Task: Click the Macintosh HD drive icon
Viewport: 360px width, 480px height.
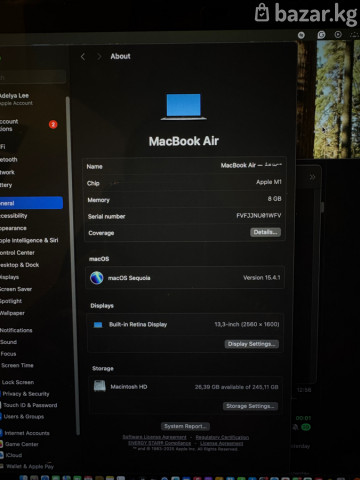Action: coord(100,386)
